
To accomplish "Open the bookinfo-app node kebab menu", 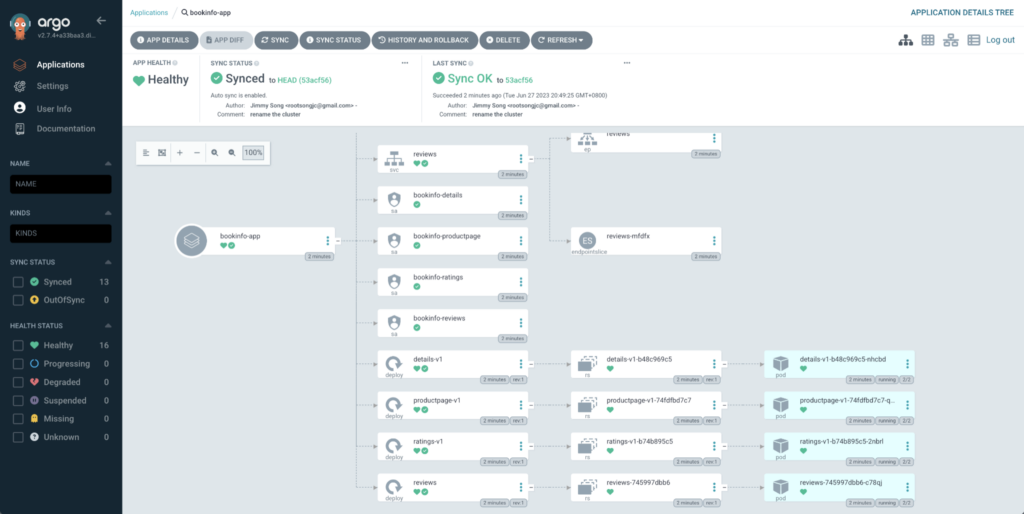I will [328, 240].
